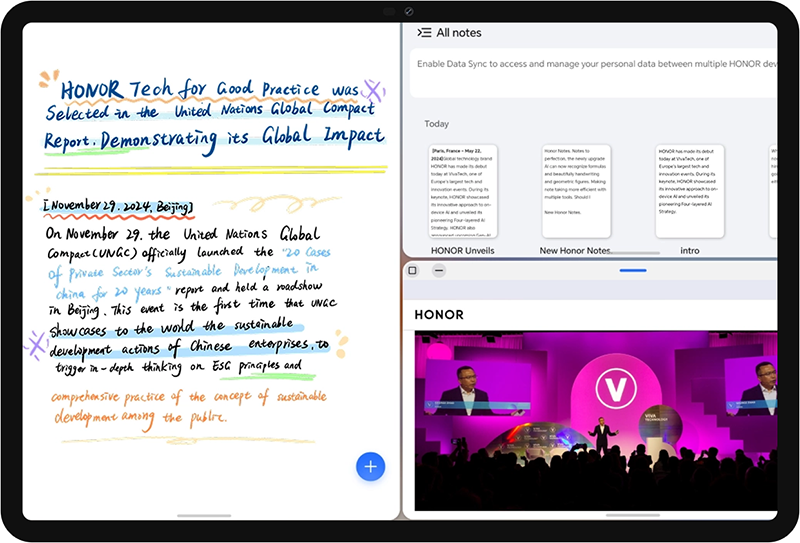Screen dimensions: 800x543
Task: Click the '[November 29, 2024, Beijing]' handwritten line
Action: pyautogui.click(x=118, y=206)
